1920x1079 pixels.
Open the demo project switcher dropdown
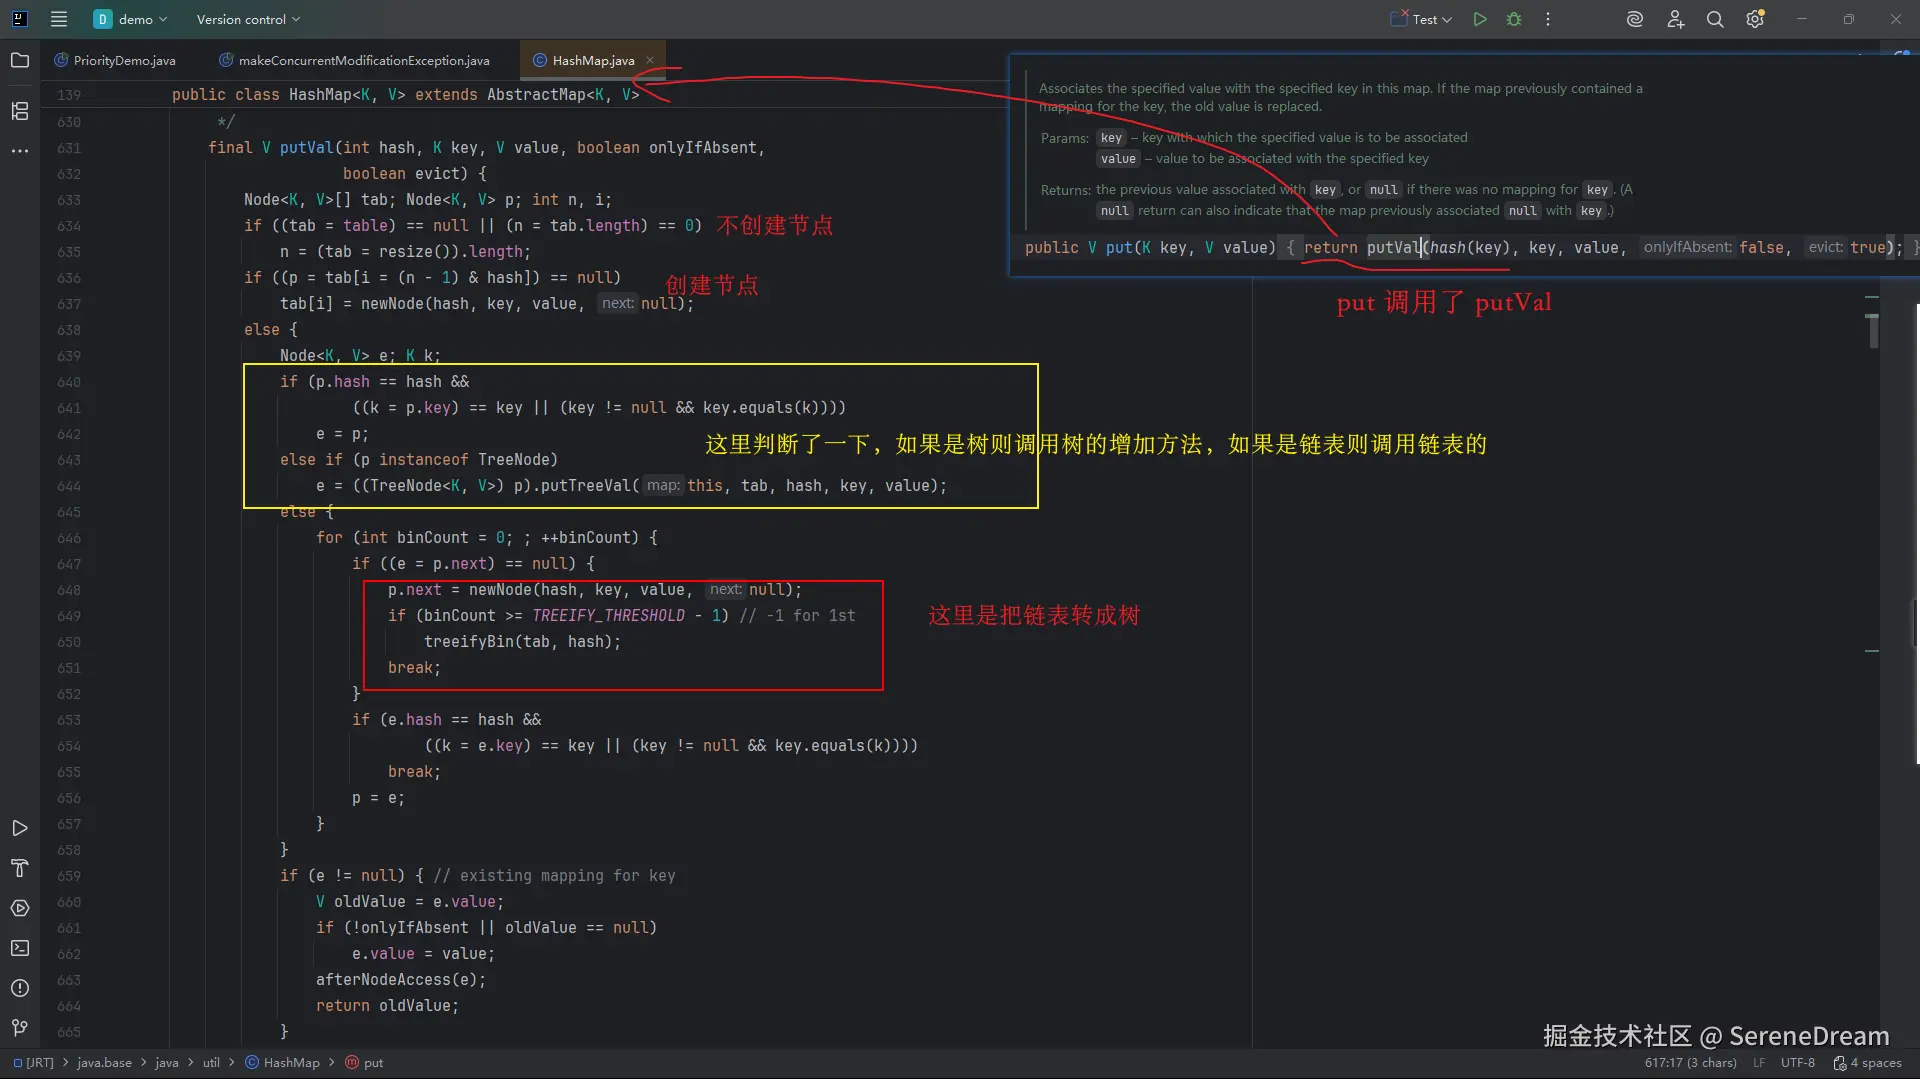point(131,19)
